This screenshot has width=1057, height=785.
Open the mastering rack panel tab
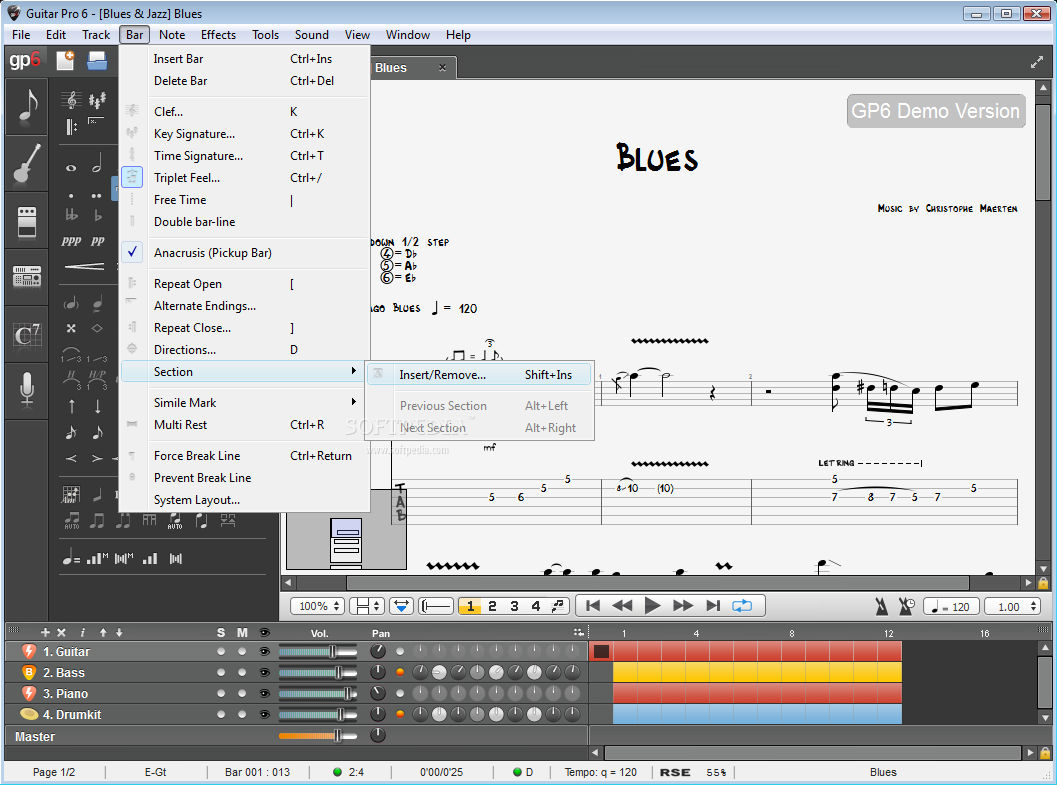point(27,276)
